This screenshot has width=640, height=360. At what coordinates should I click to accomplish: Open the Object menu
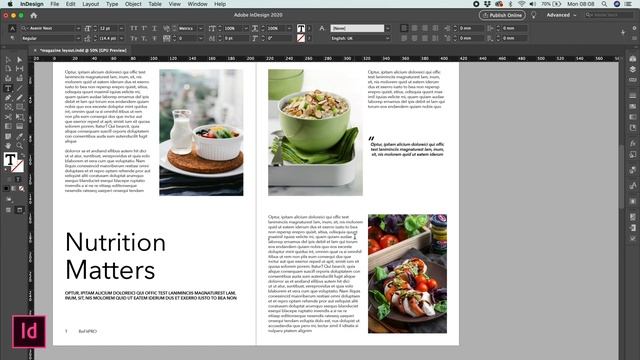(x=133, y=4)
